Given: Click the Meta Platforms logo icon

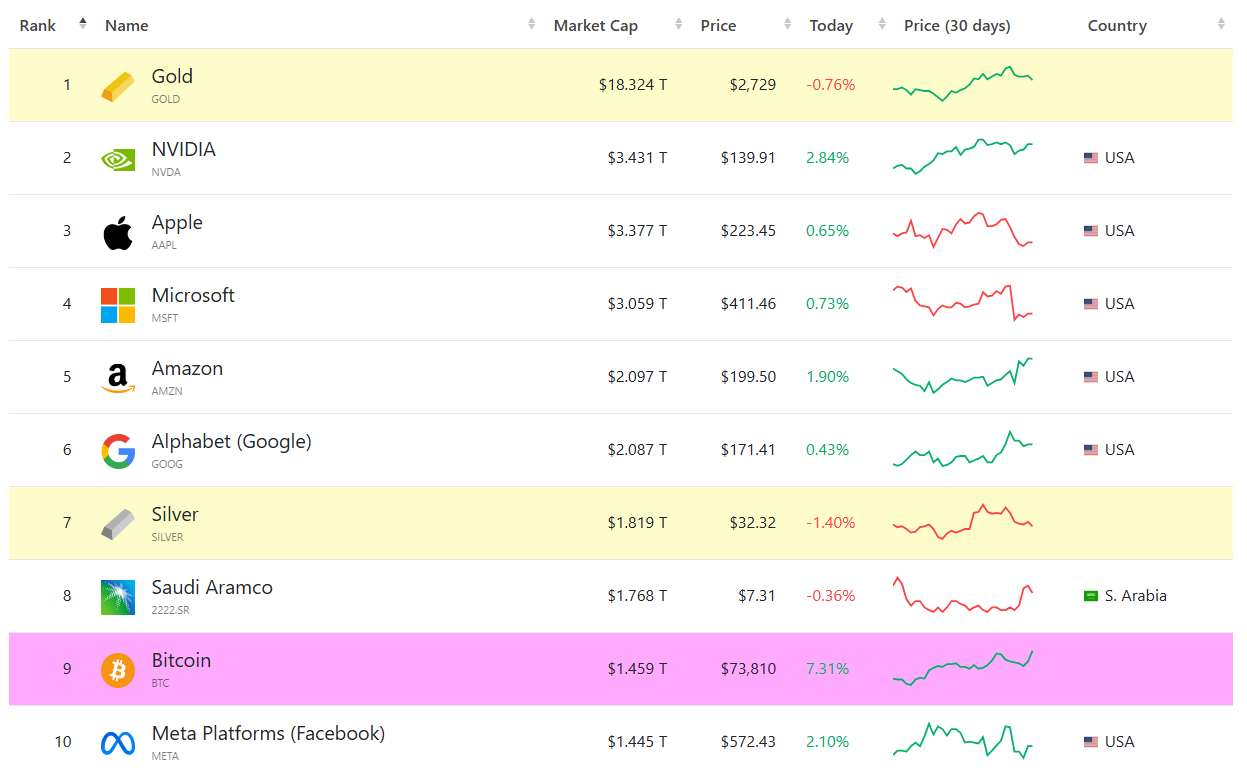Looking at the screenshot, I should [x=117, y=743].
